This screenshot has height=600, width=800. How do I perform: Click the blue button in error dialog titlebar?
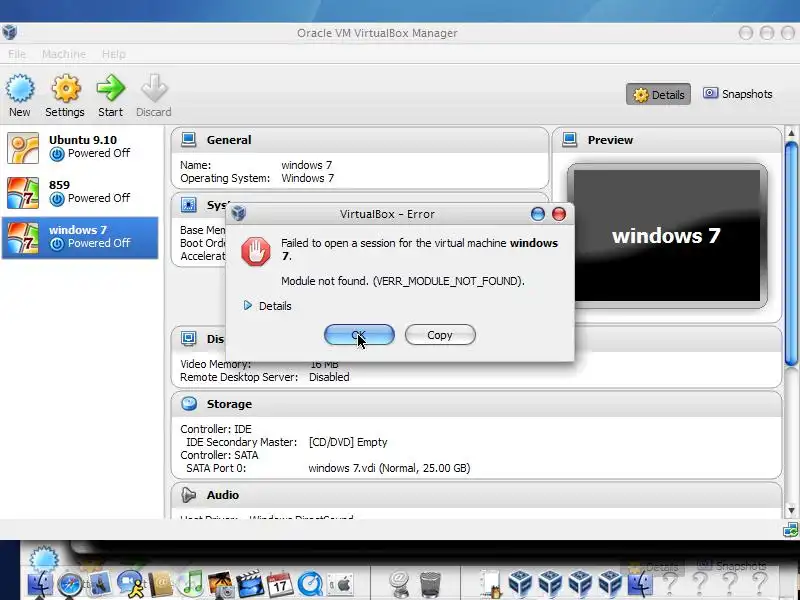pos(538,214)
